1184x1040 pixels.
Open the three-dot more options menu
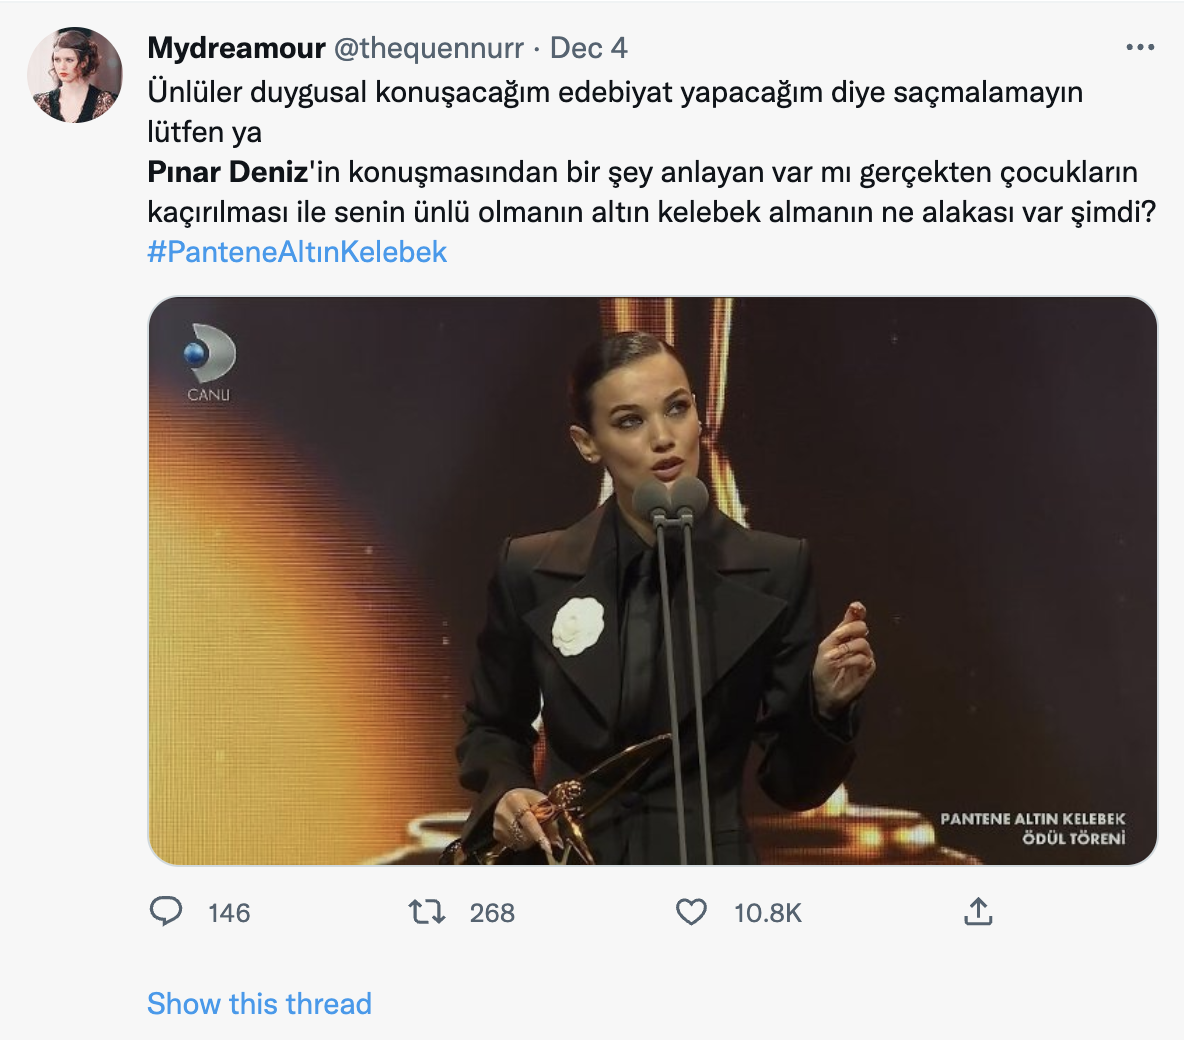(x=1140, y=48)
